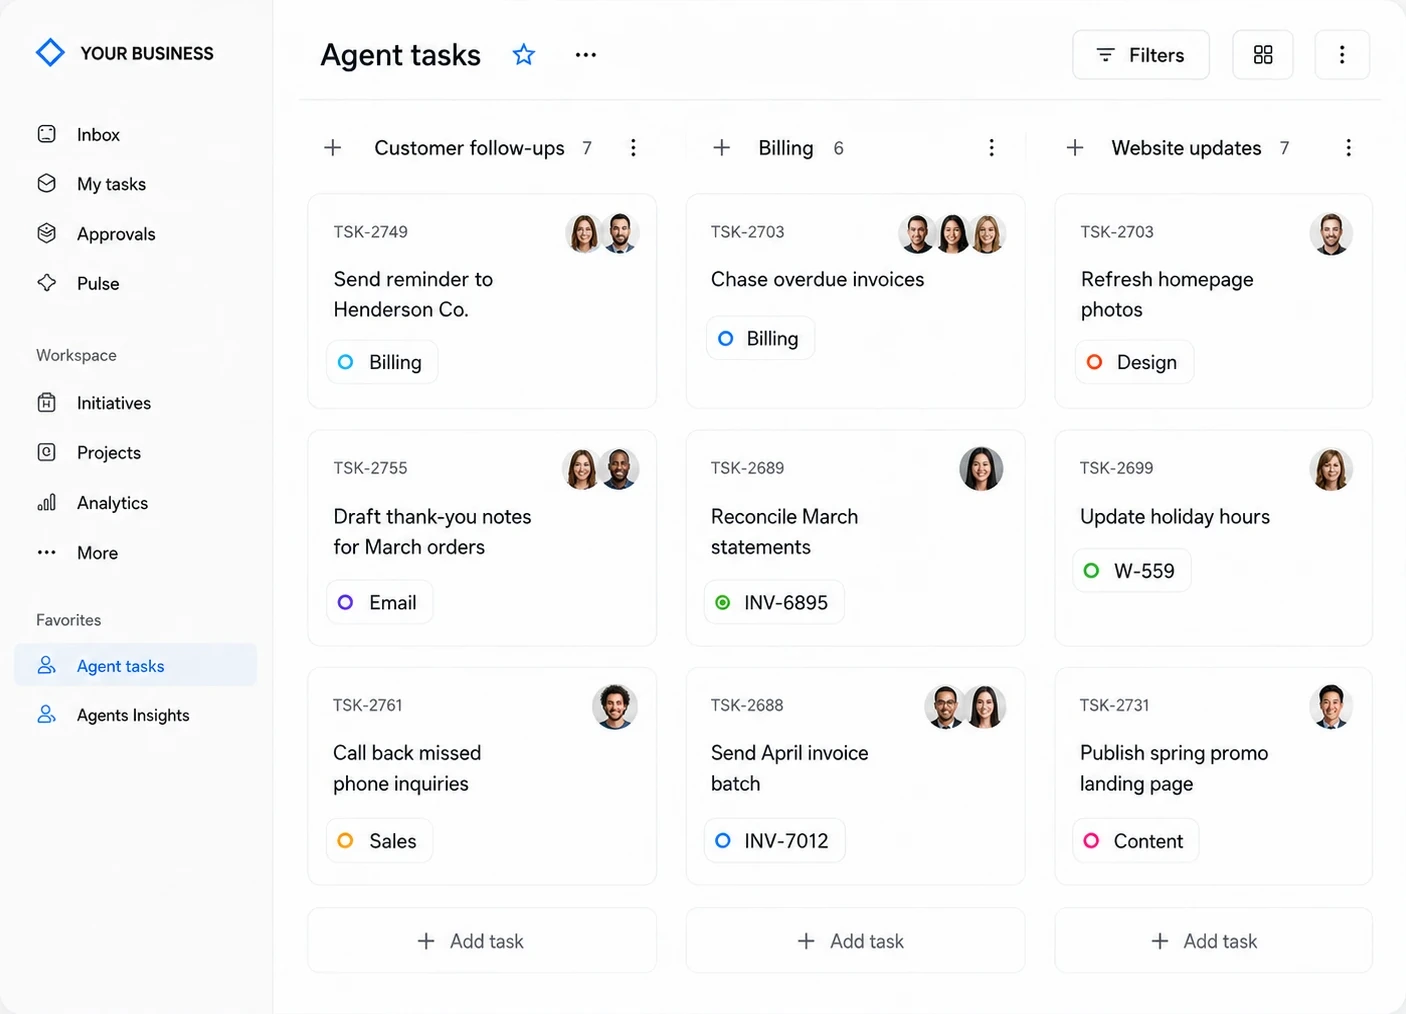Click INV-6895 tag on Reconcile March statements
Viewport: 1406px width, 1014px height.
[774, 602]
